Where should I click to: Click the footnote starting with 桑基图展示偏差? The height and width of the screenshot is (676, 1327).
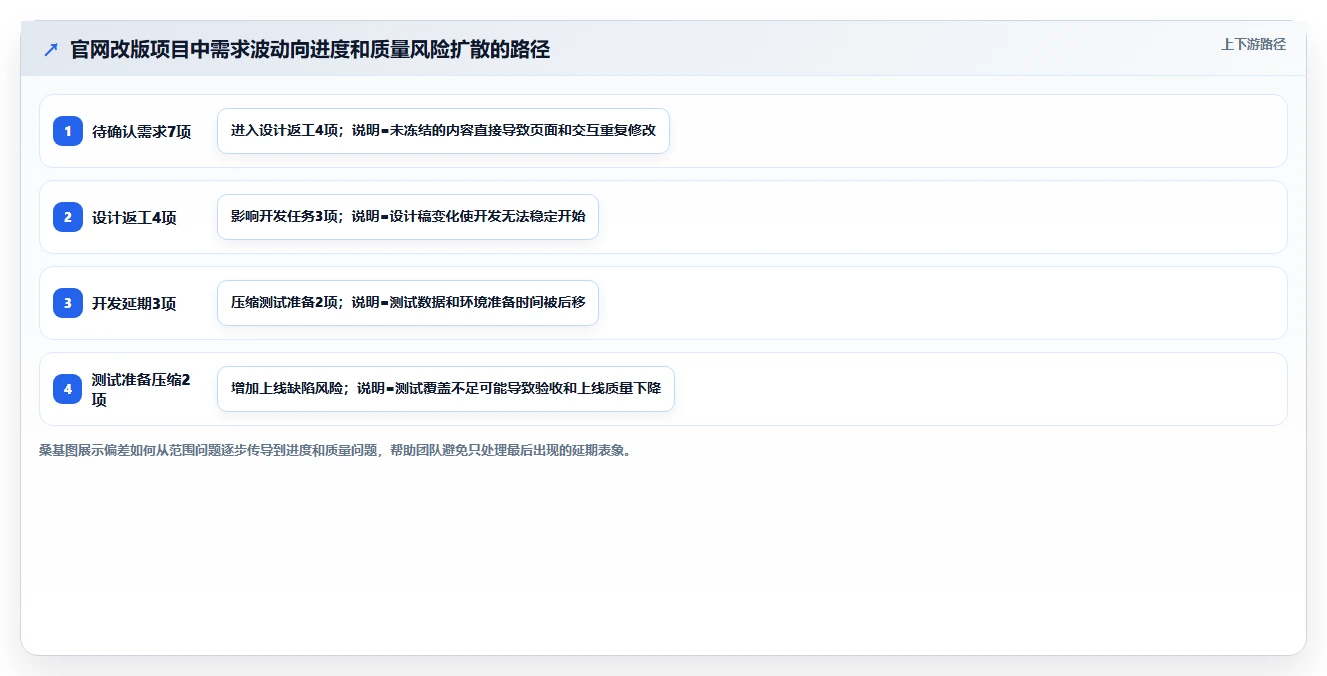click(335, 450)
